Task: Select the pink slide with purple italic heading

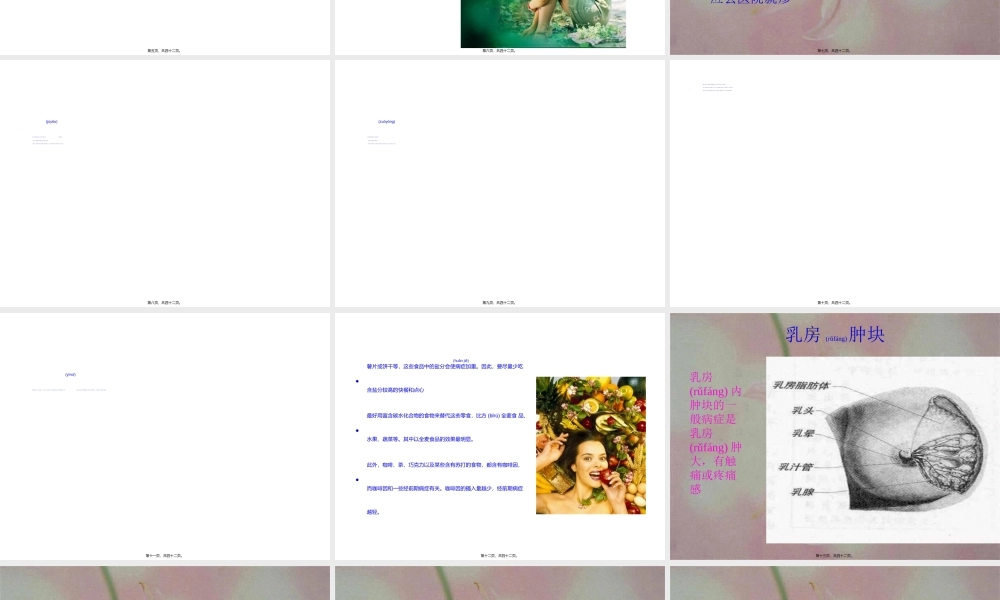Action: pyautogui.click(x=834, y=27)
